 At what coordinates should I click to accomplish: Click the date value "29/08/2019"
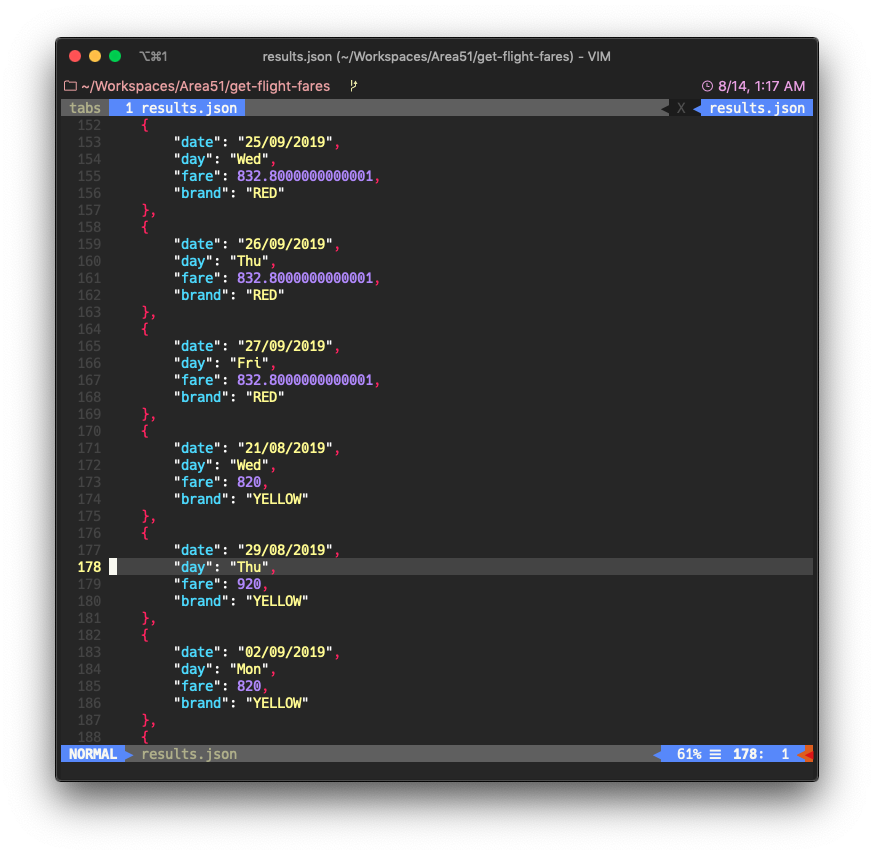285,550
